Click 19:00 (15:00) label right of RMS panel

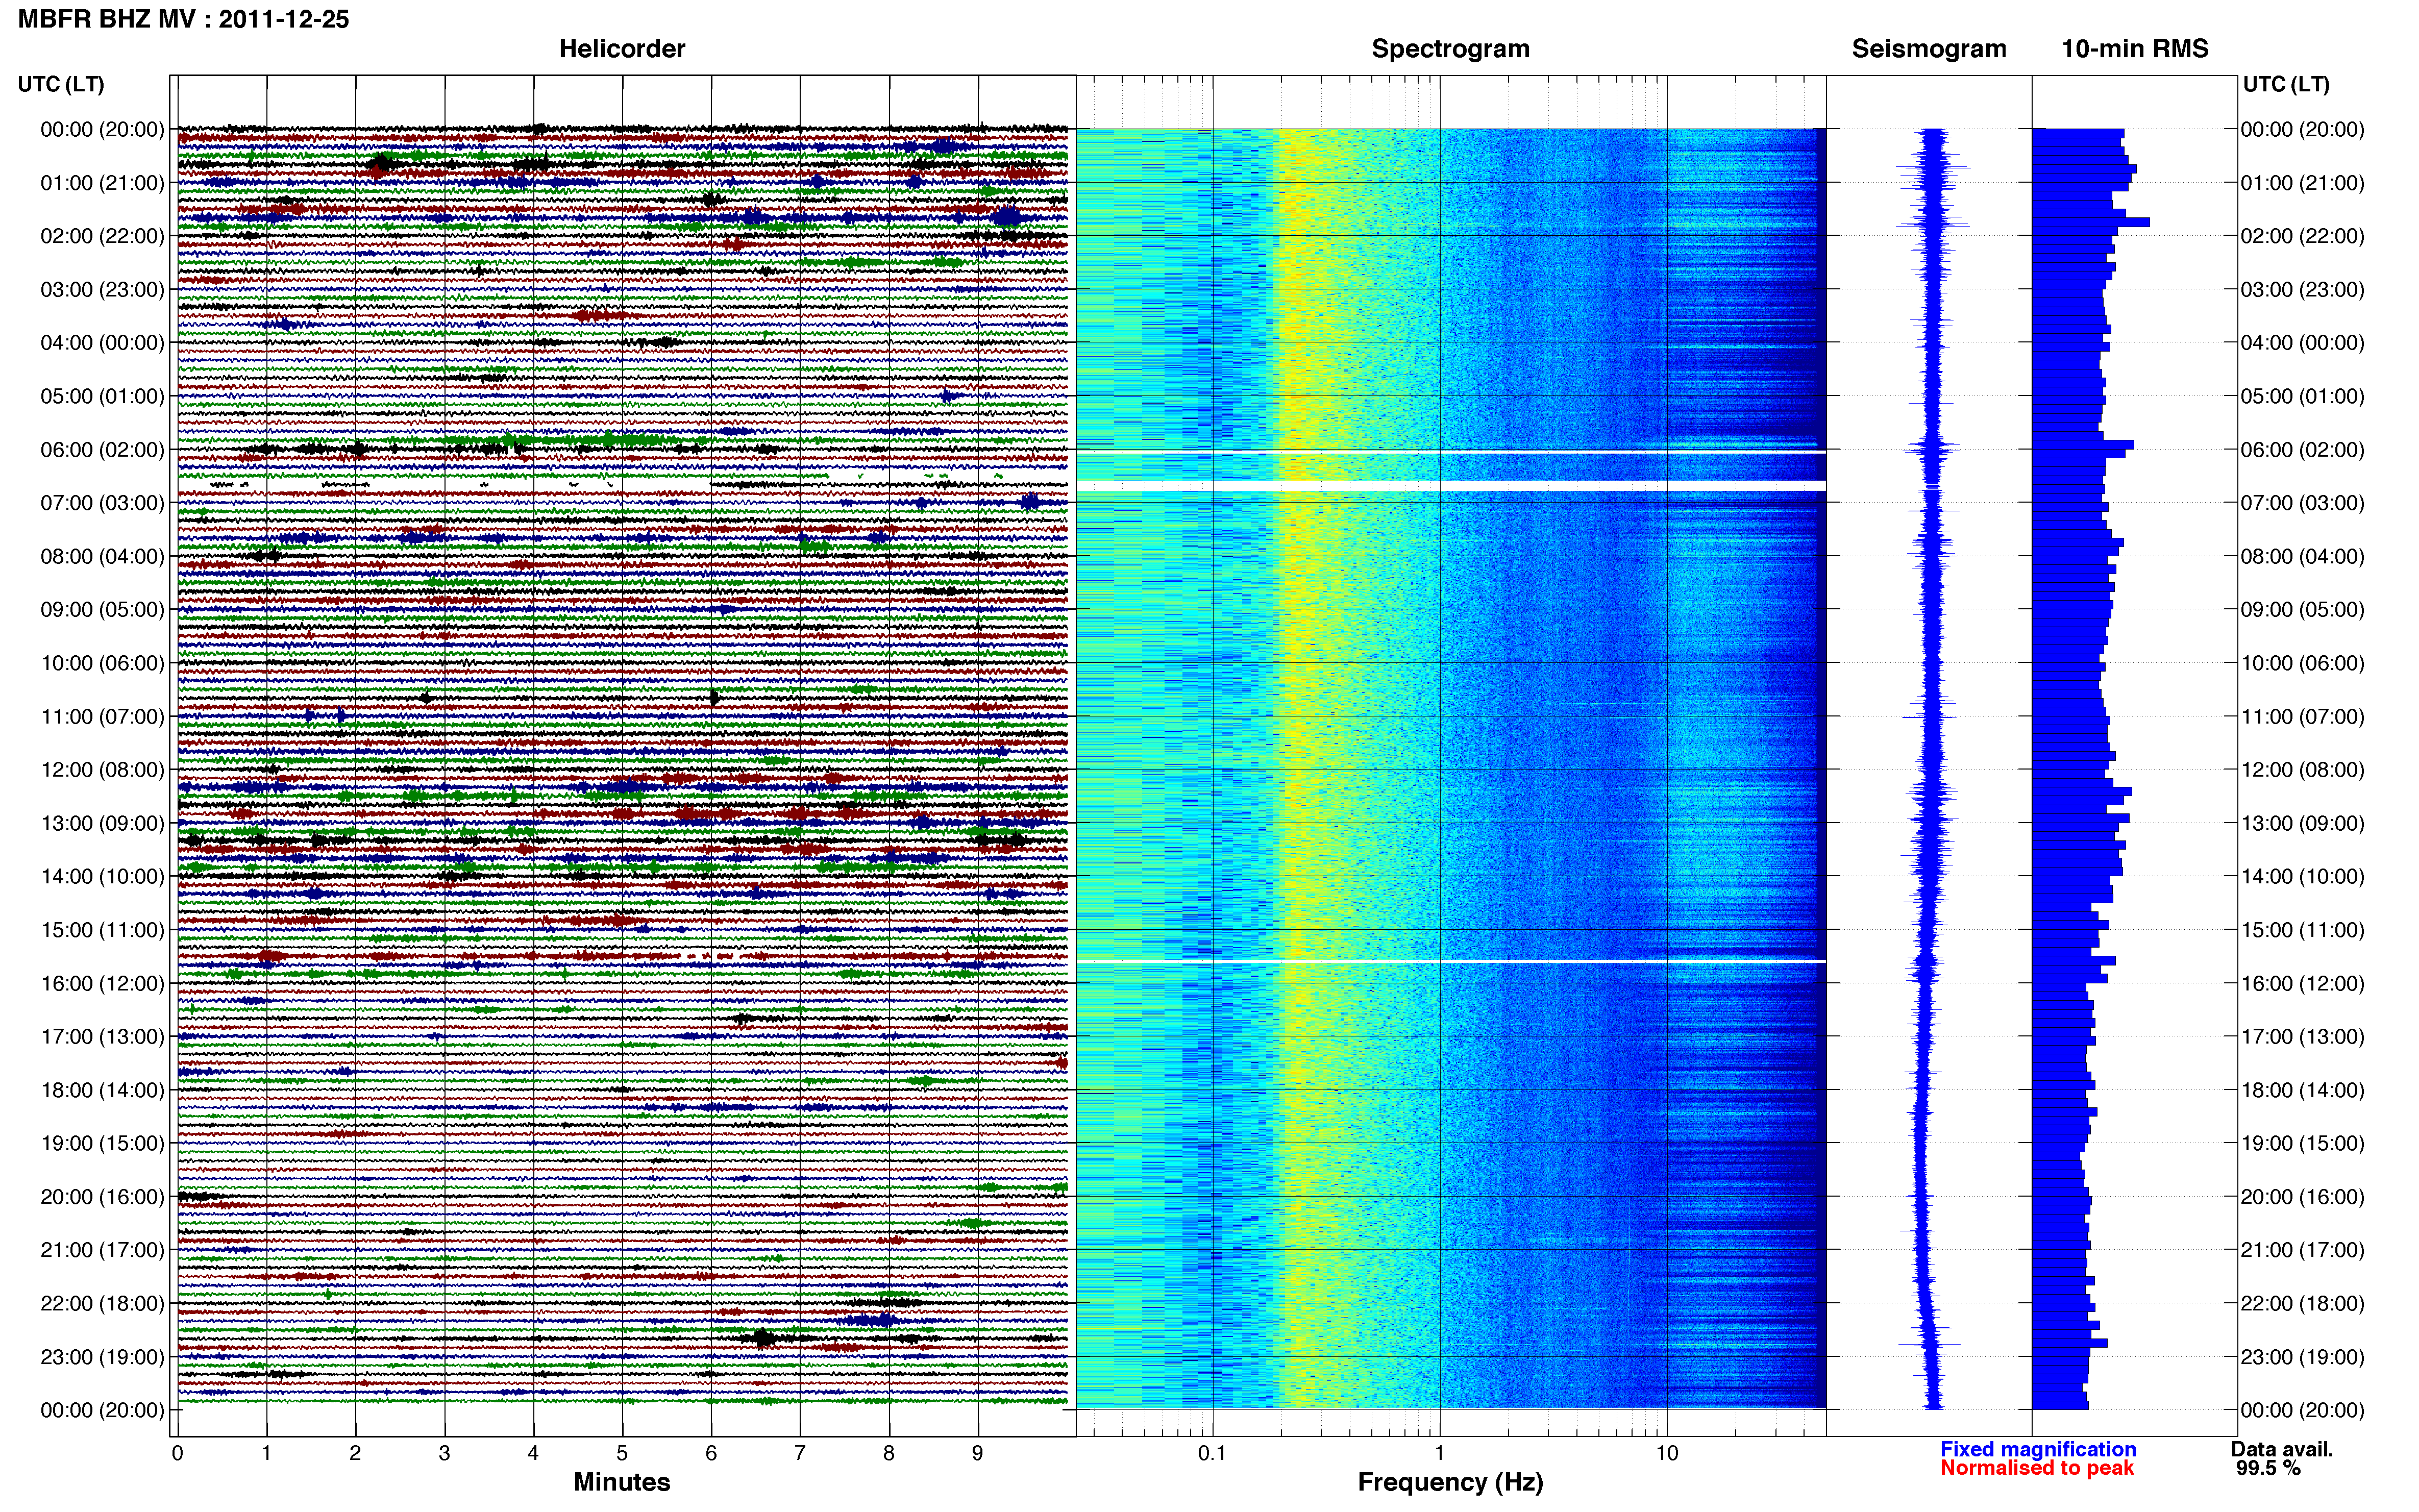[2302, 1143]
